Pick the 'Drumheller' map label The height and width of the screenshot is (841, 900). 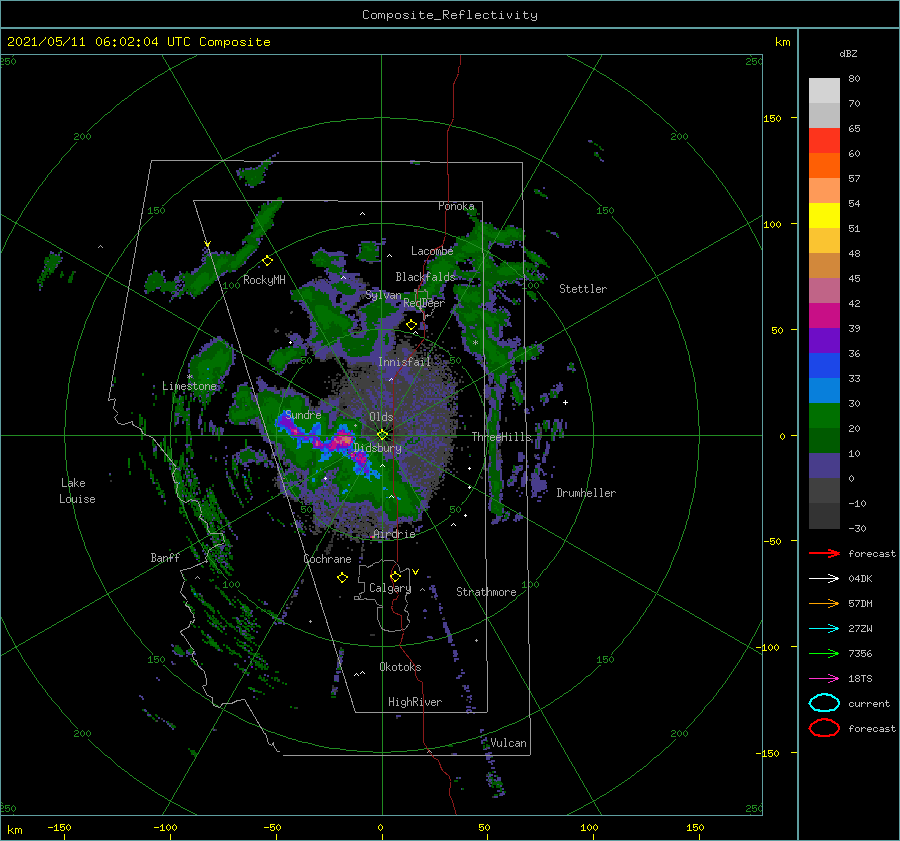point(586,493)
